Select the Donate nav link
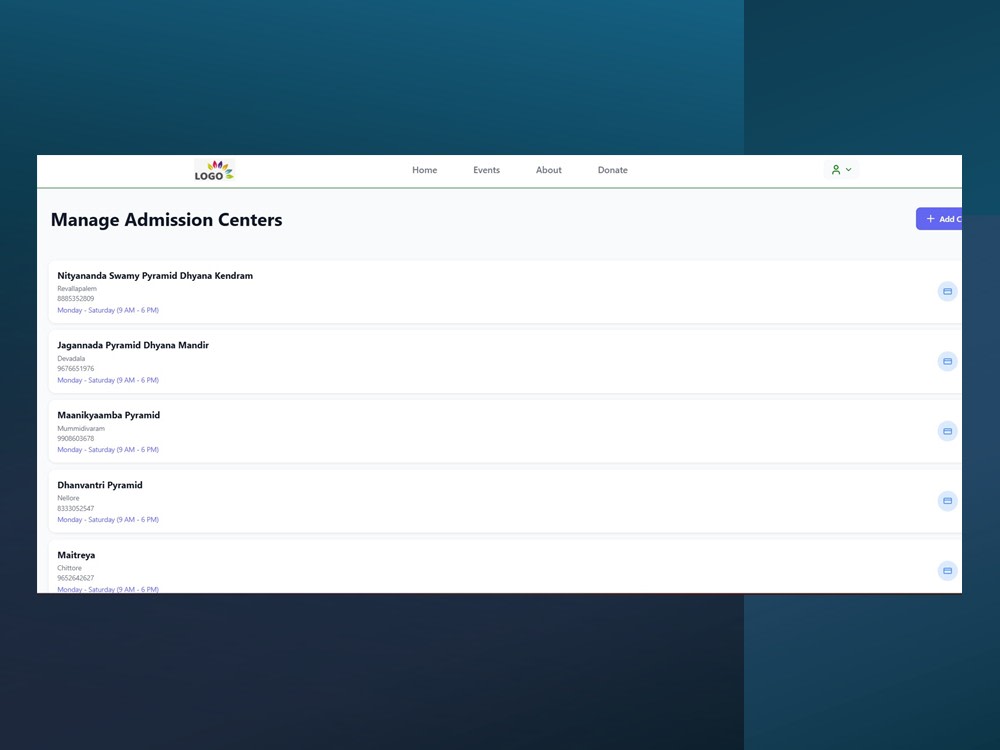 pos(612,170)
